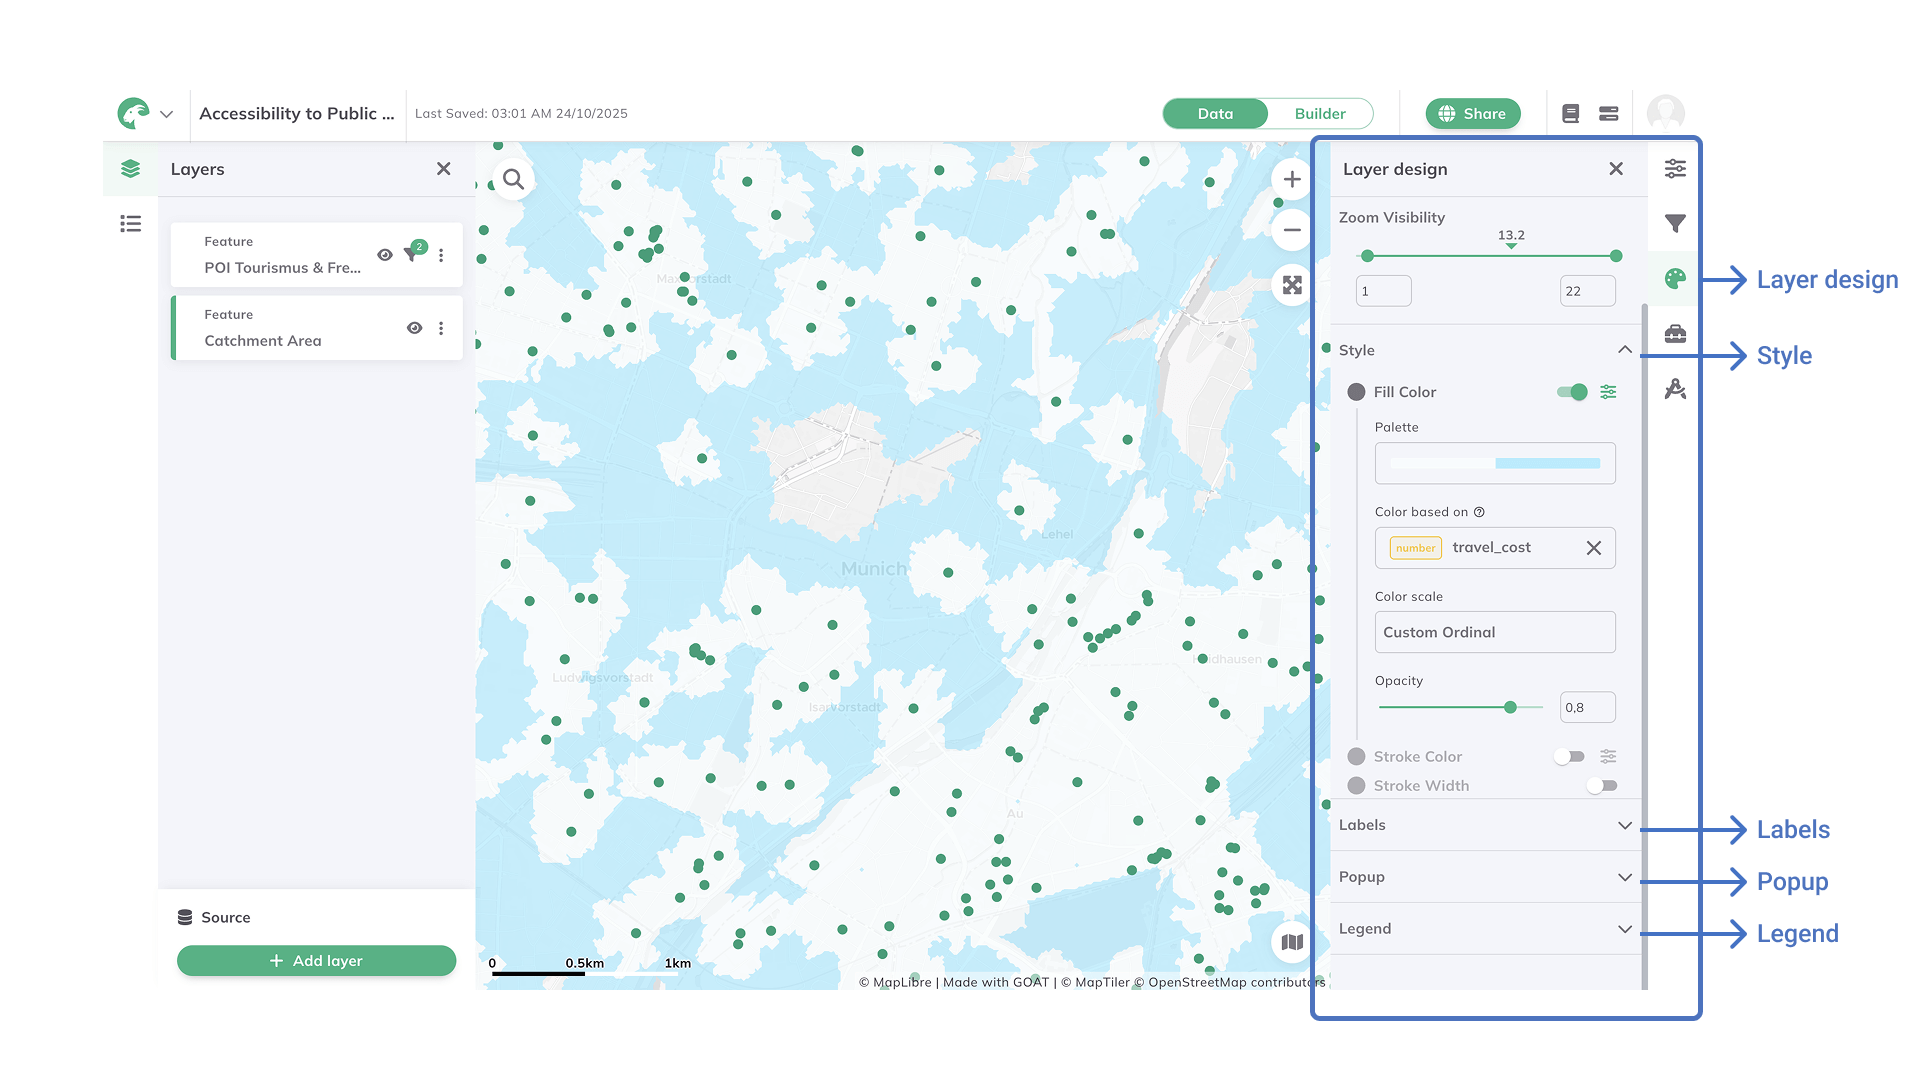Open the Color scale dropdown
The width and height of the screenshot is (1920, 1080).
[x=1494, y=632]
